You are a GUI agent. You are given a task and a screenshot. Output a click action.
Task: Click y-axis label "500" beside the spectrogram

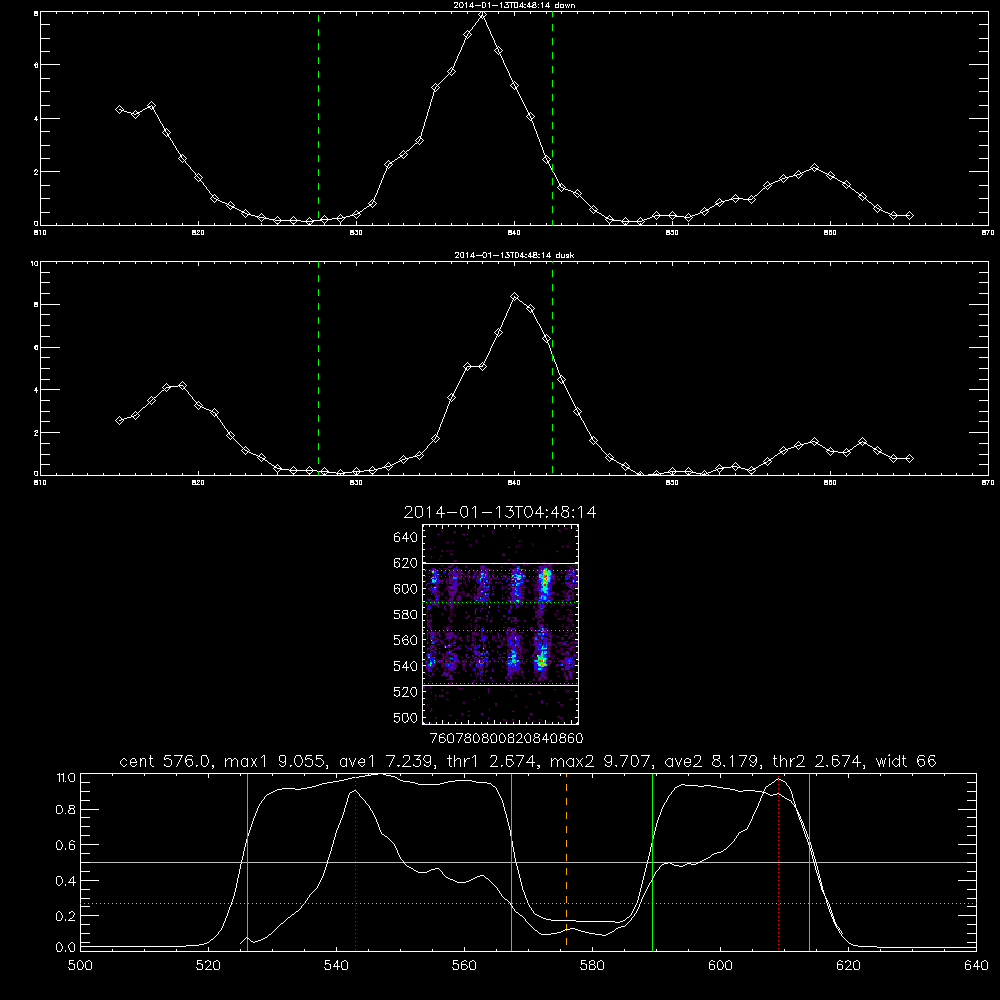tap(405, 717)
